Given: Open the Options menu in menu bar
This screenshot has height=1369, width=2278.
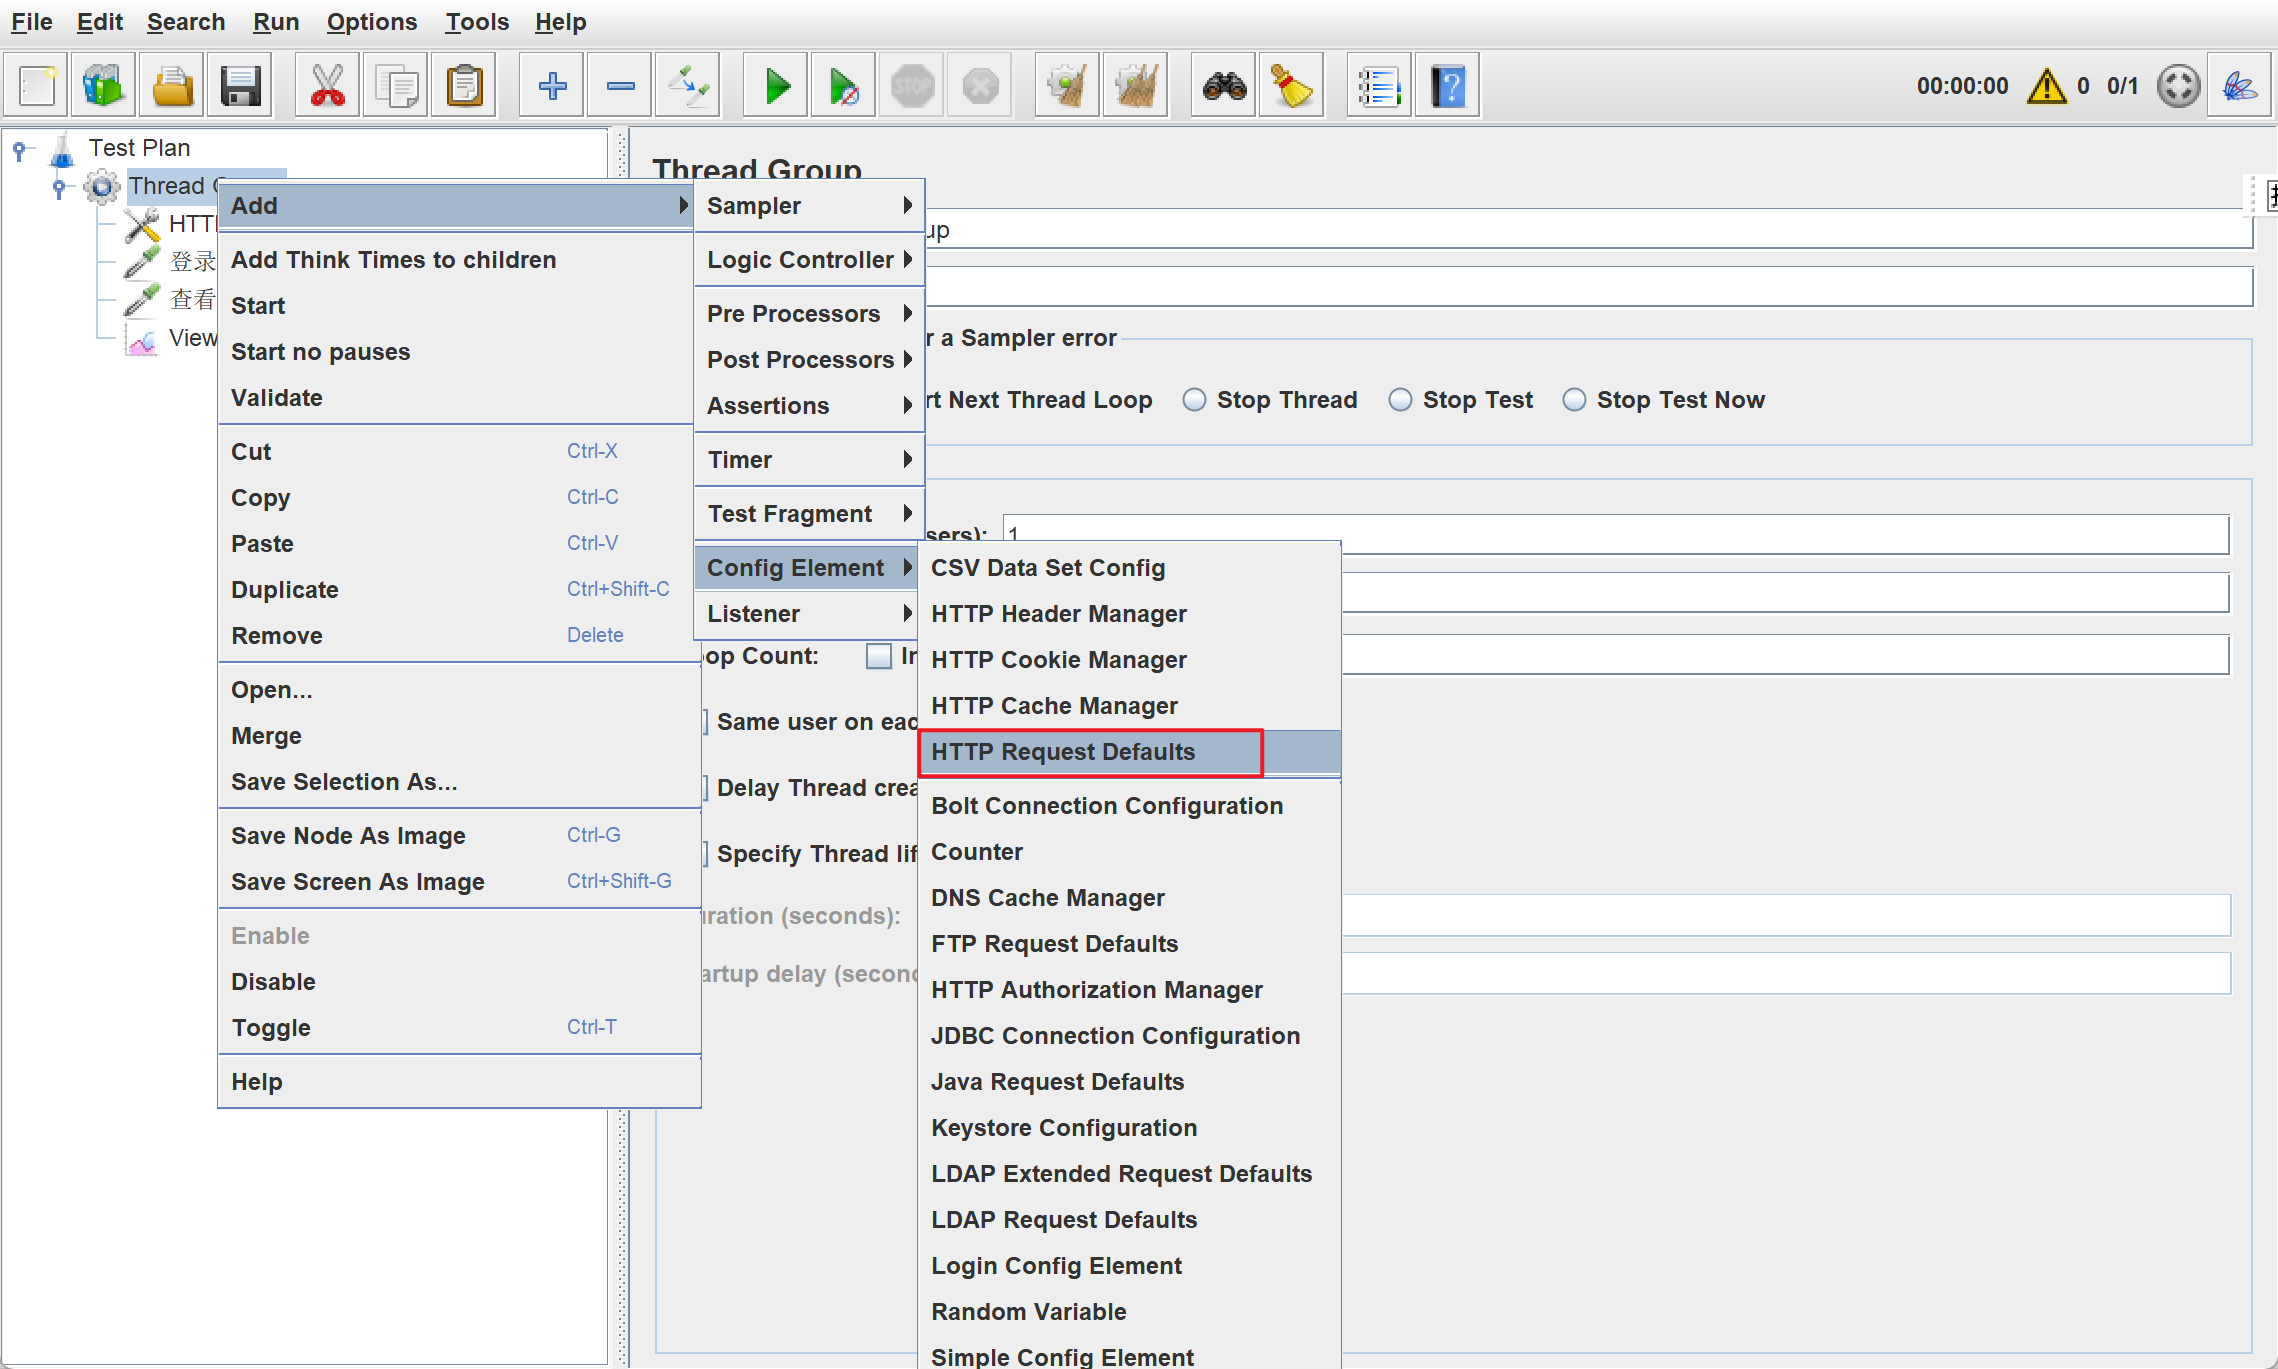Looking at the screenshot, I should coord(371,22).
